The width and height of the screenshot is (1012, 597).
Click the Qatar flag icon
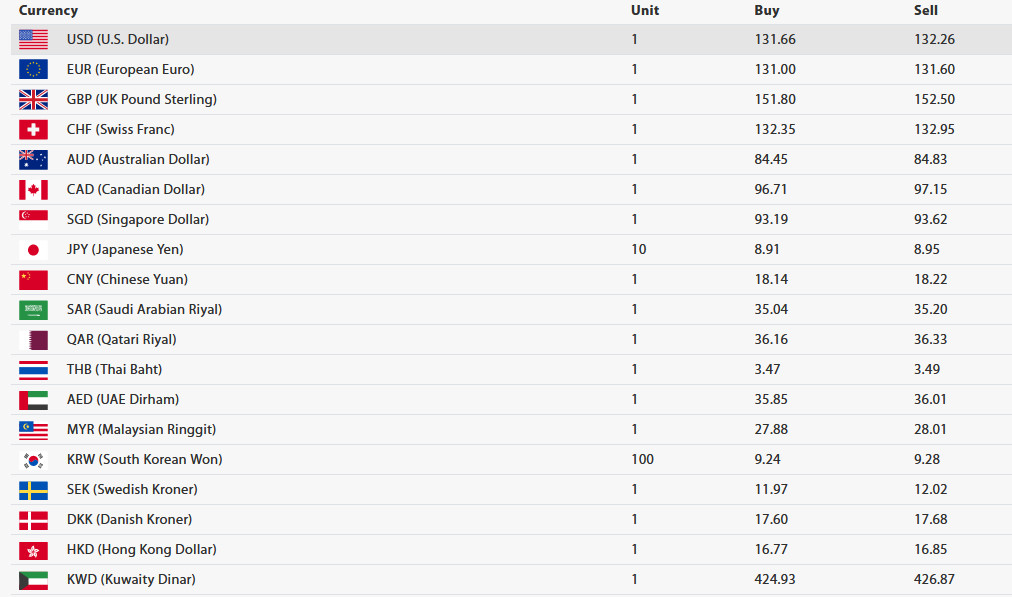point(34,339)
